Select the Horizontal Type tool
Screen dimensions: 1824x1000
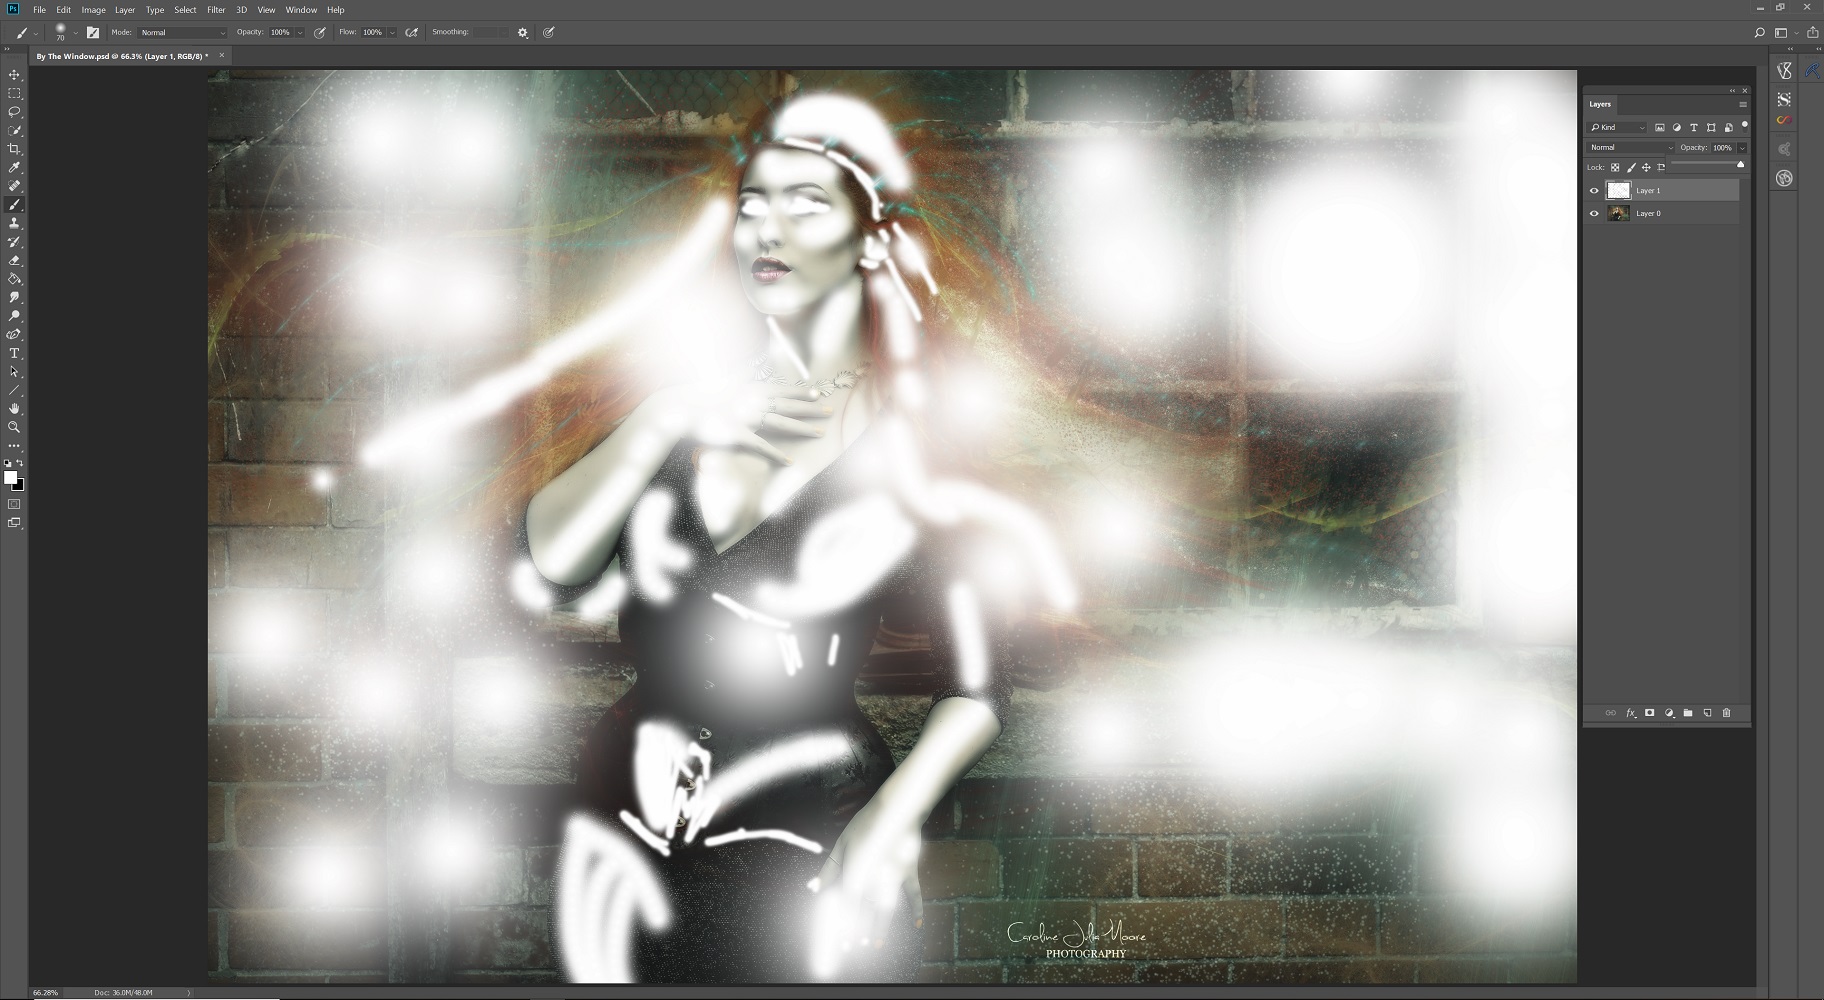14,354
